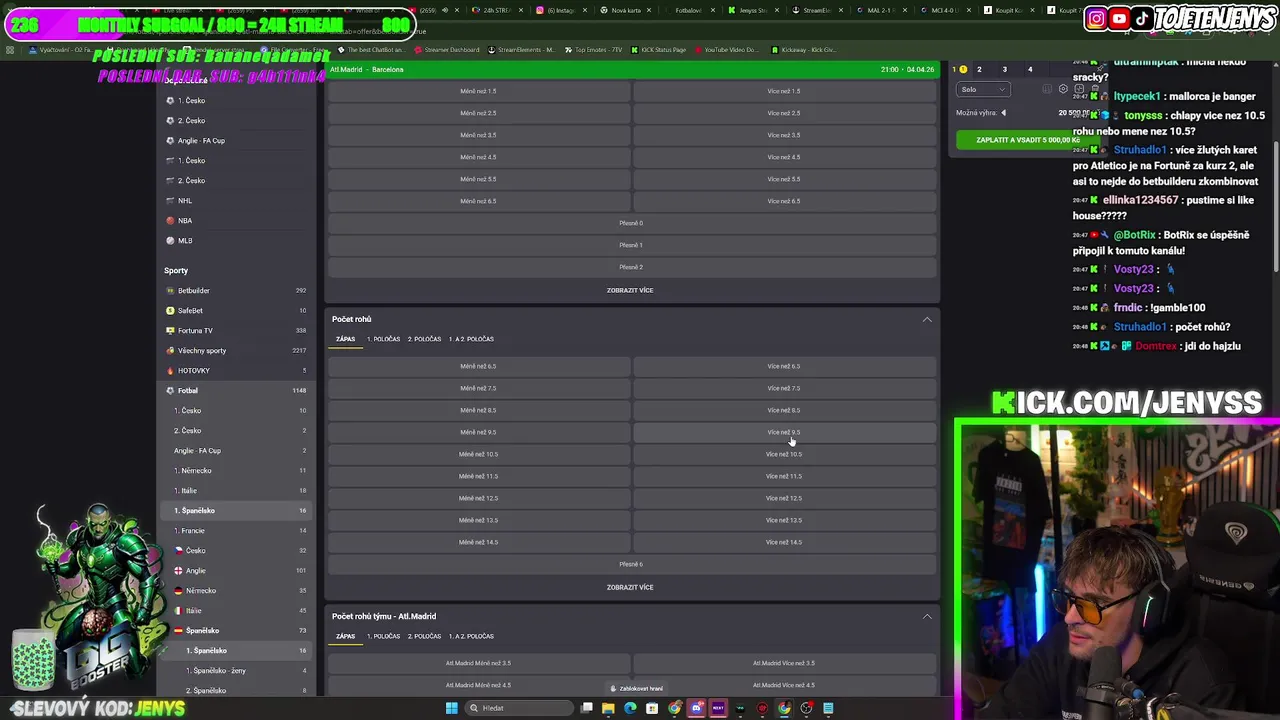
Task: Launch Microsoft Edge from taskbar
Action: 630,708
